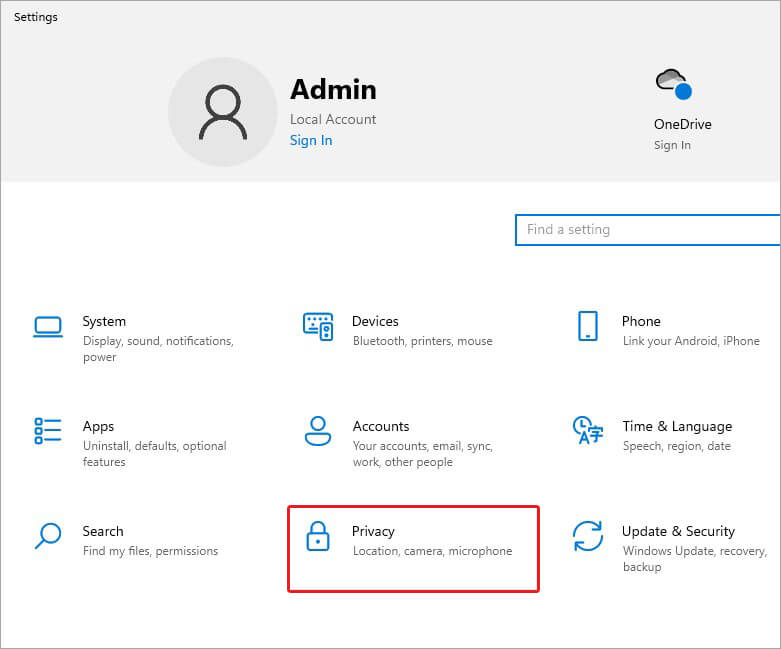
Task: Click the System laptop icon
Action: tap(48, 326)
